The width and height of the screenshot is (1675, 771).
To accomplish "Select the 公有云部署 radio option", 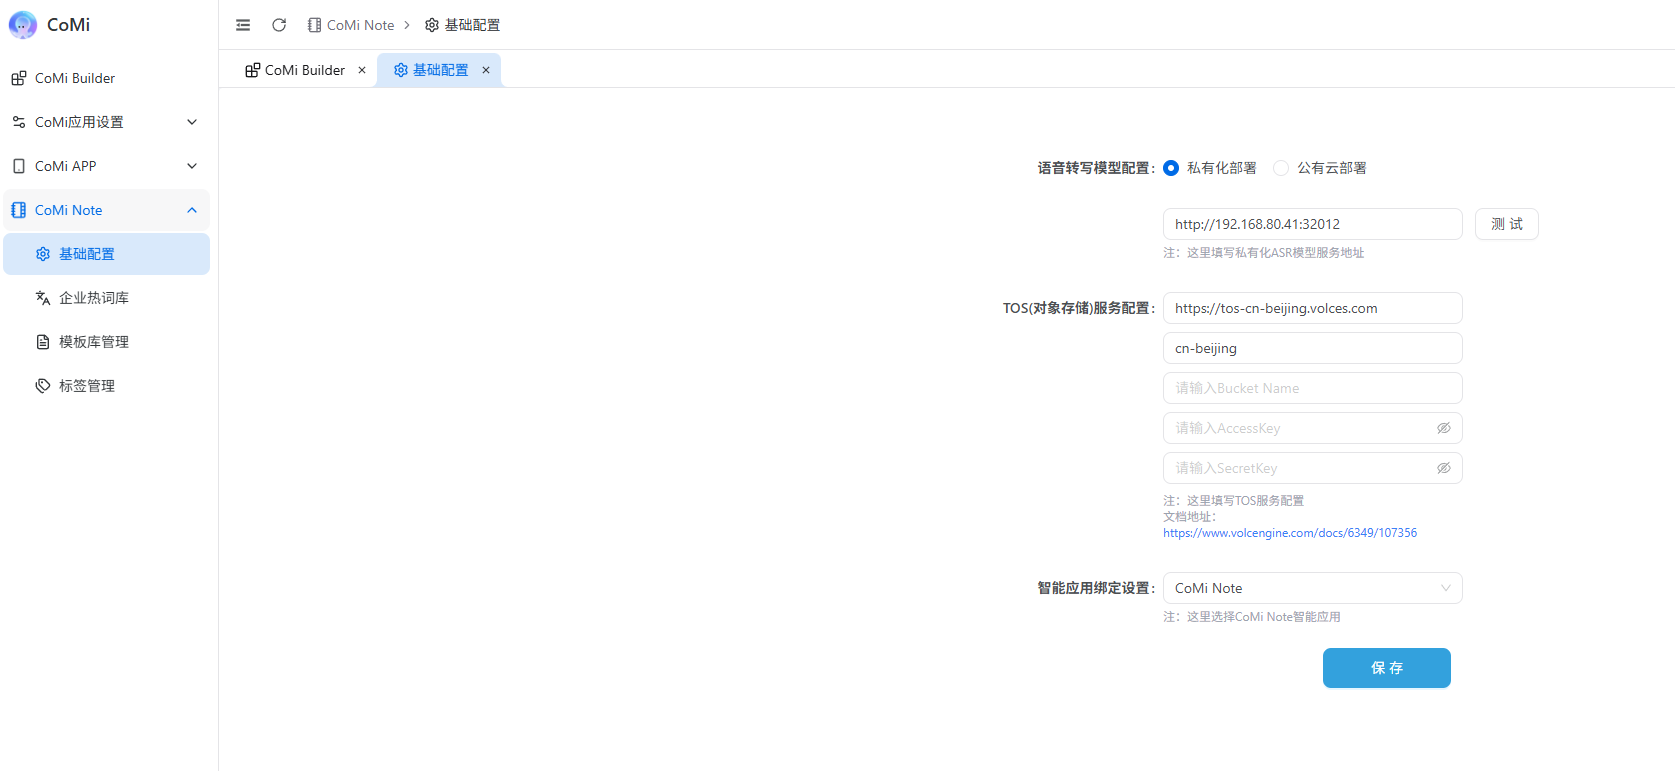I will point(1281,168).
